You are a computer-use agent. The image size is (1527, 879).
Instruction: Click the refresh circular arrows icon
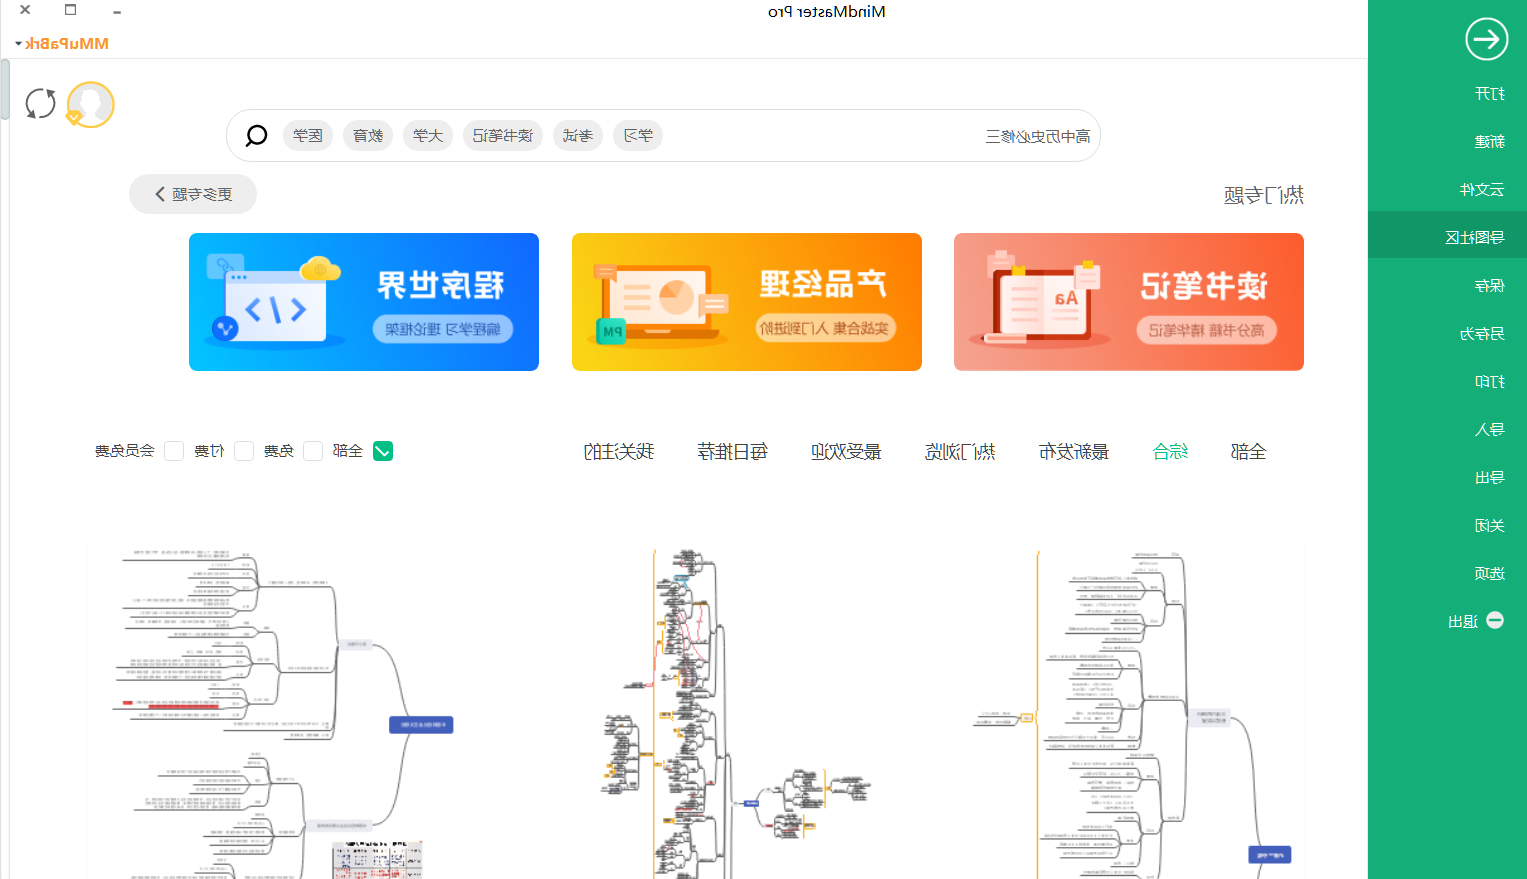pyautogui.click(x=41, y=103)
